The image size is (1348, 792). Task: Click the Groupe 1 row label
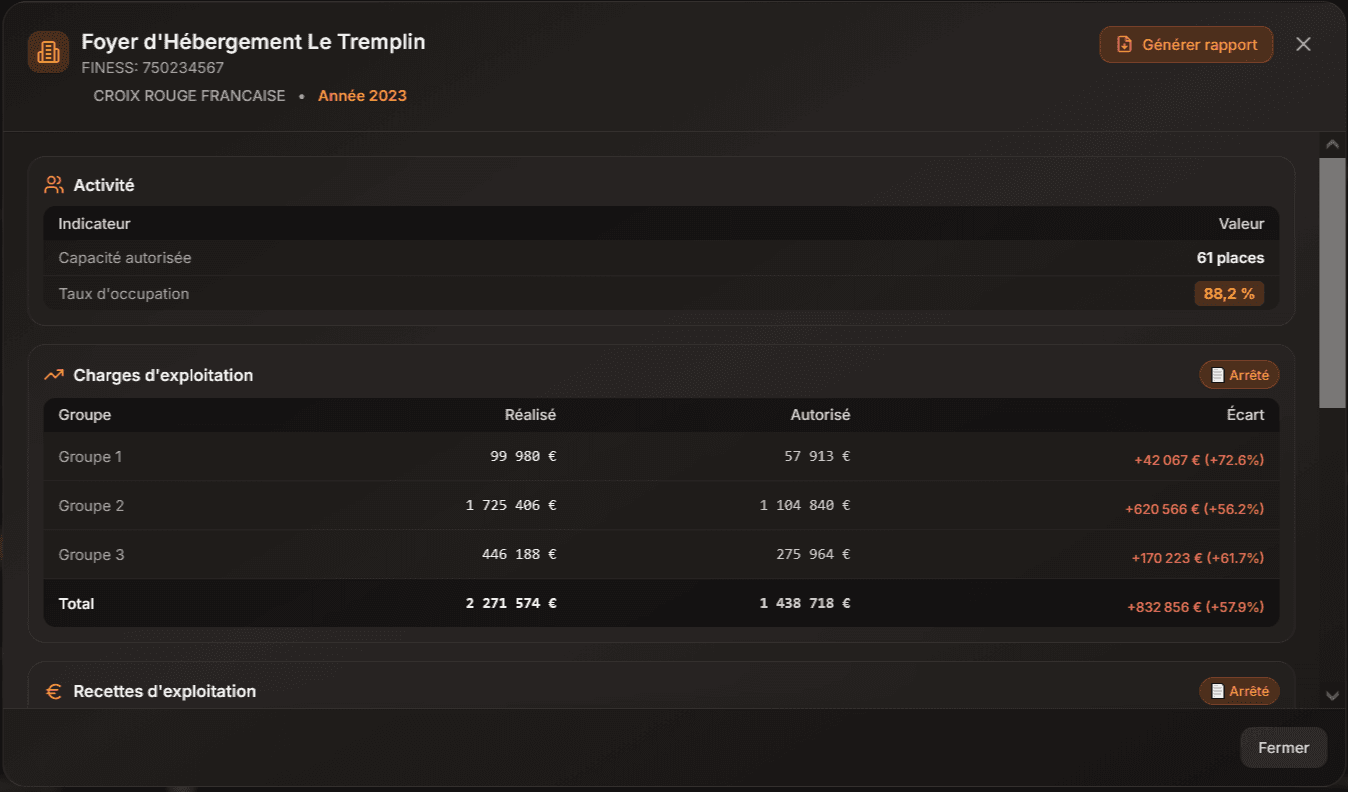tap(91, 457)
